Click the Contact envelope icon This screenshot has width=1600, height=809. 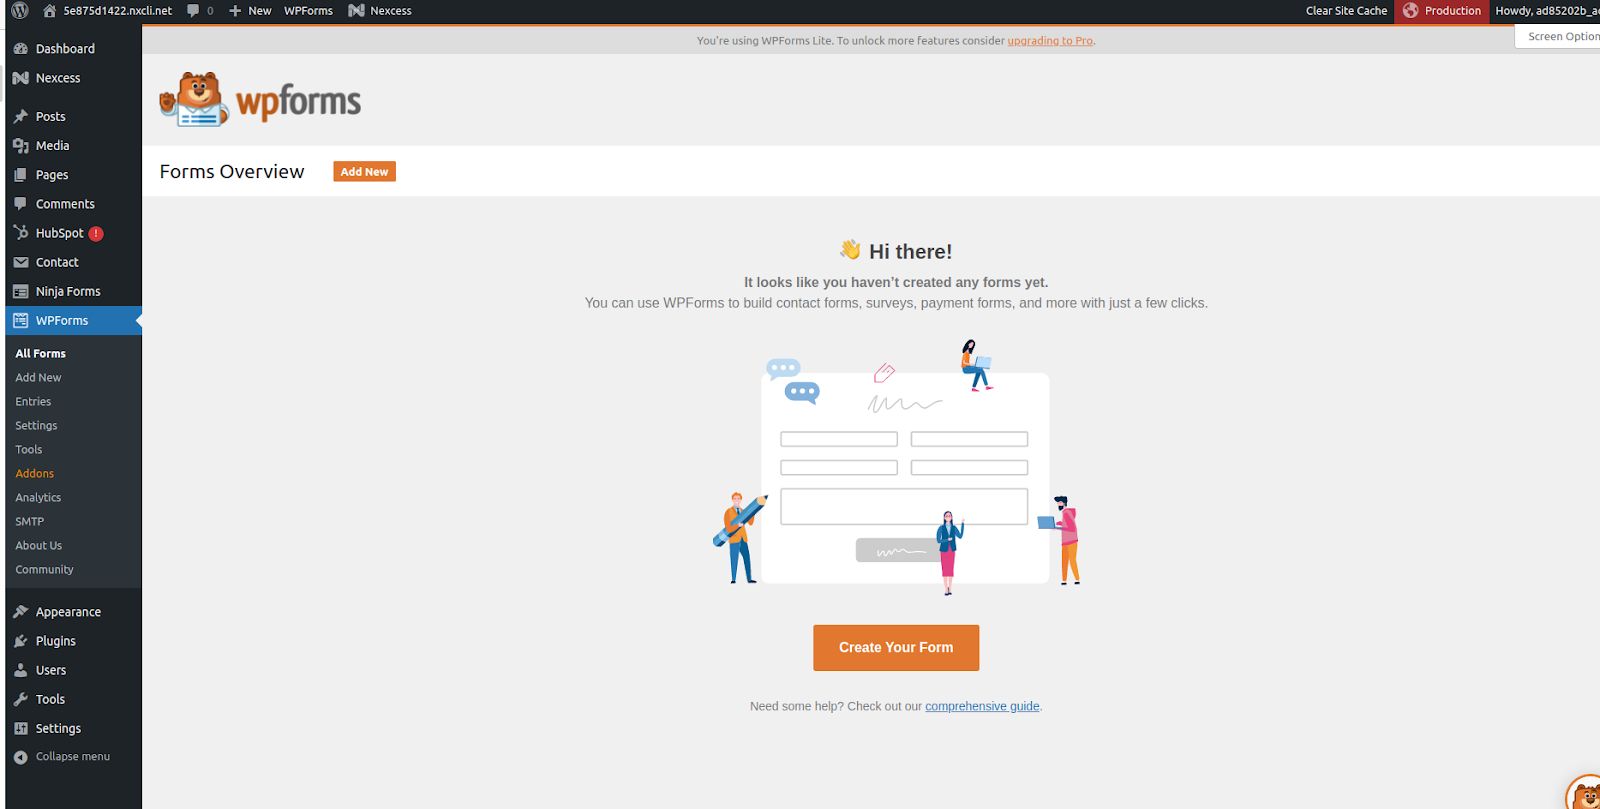tap(21, 262)
